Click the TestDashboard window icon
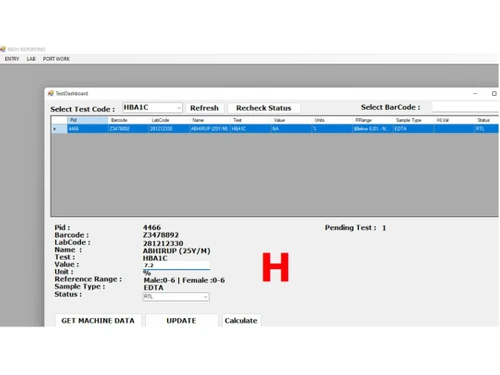Screen dimensions: 500x375 click(x=51, y=93)
